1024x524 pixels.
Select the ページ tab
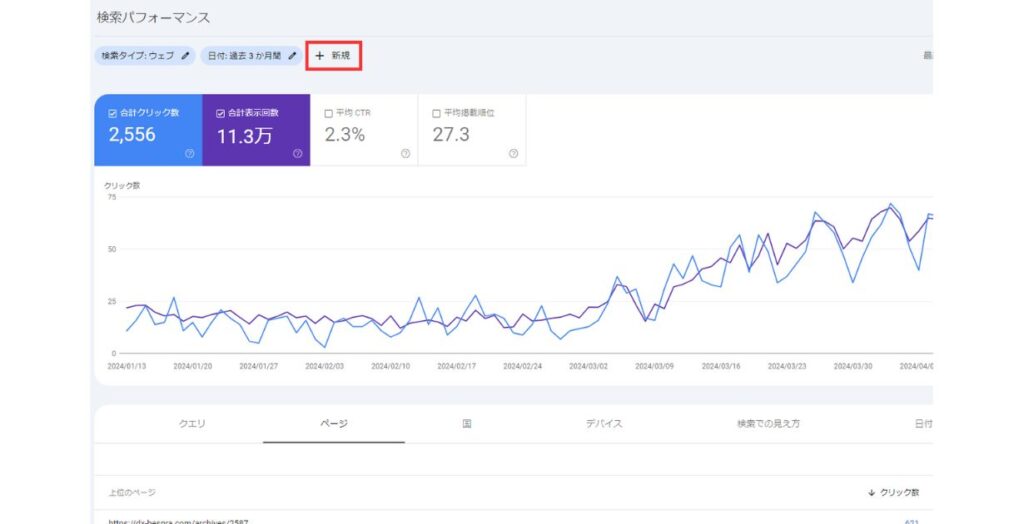(x=334, y=424)
